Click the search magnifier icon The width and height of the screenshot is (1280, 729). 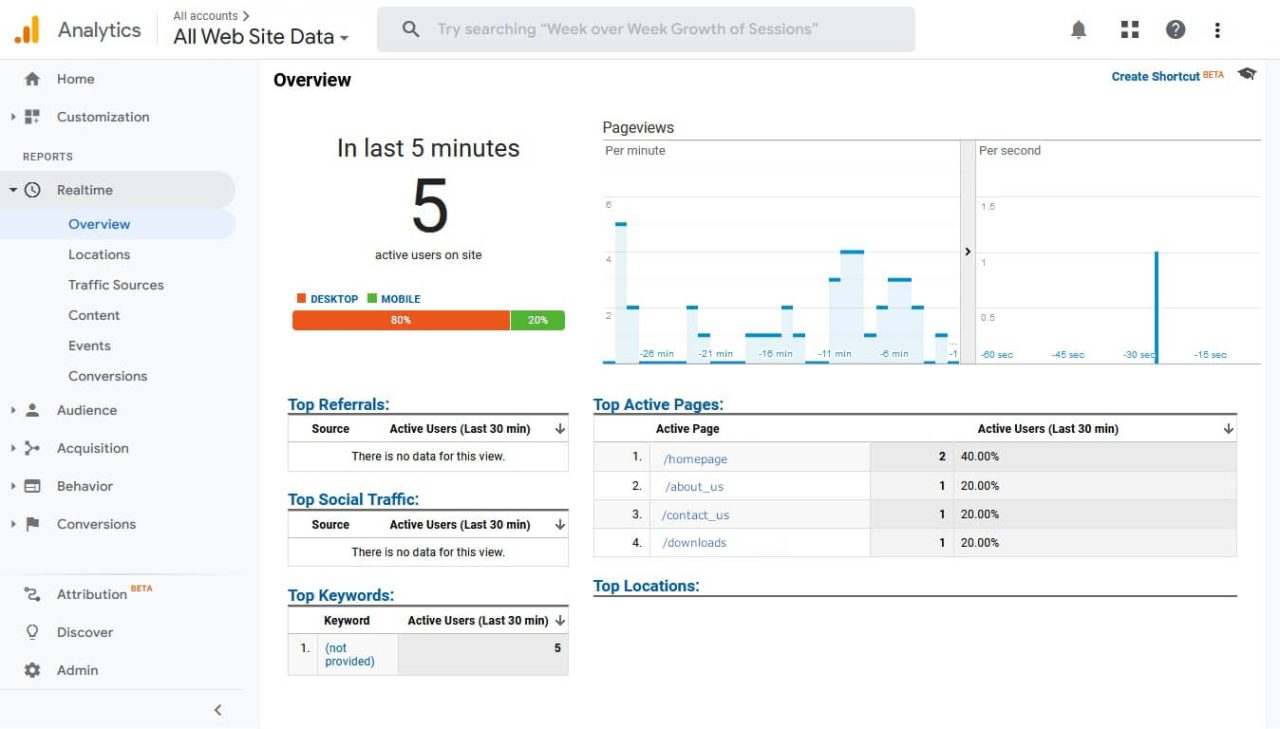click(x=410, y=30)
